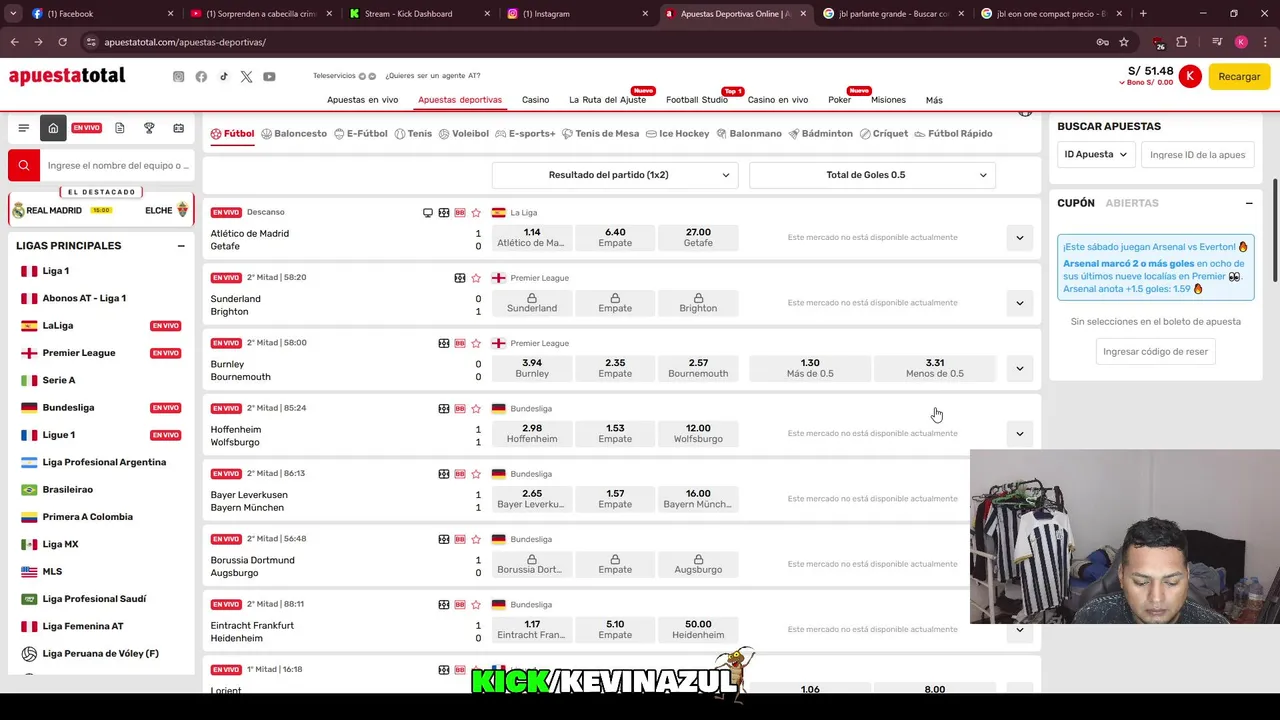
Task: Favorite the Eintracht Frankfurt vs Heidenheim star
Action: point(476,604)
